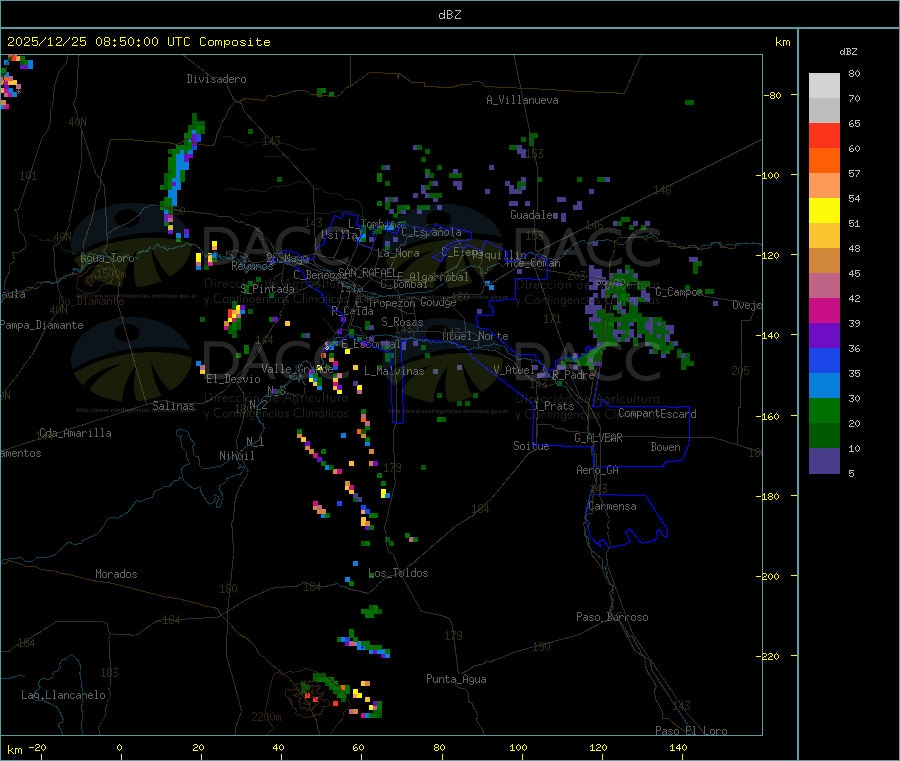Image resolution: width=900 pixels, height=761 pixels.
Task: Click the yellow 'km' unit label at top right
Action: click(x=782, y=42)
